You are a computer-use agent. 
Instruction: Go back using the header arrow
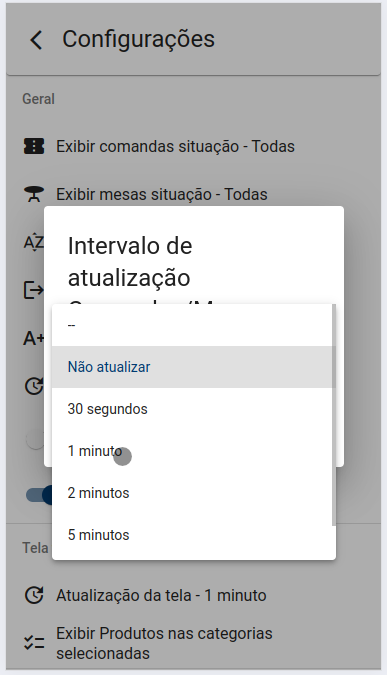pos(36,40)
